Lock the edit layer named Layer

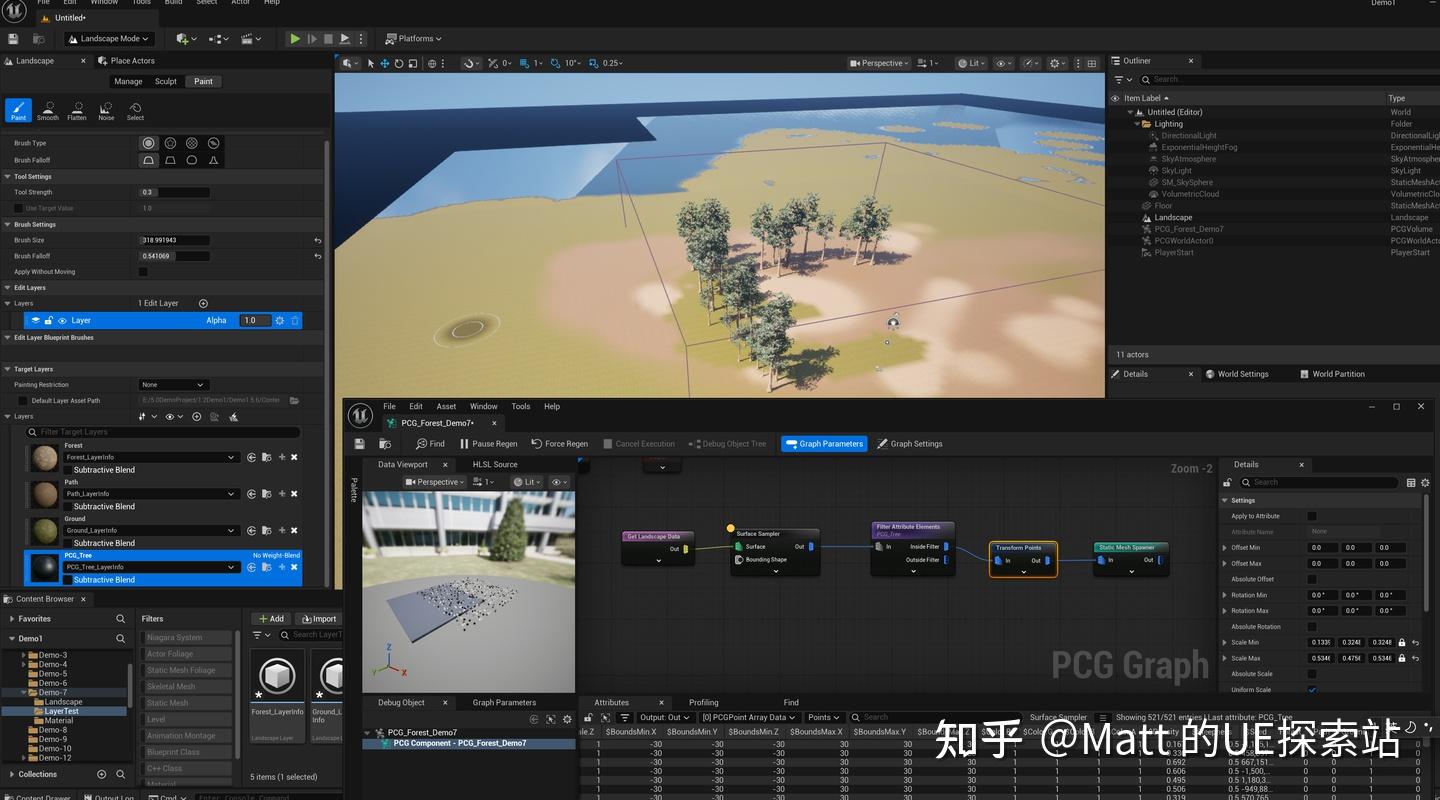pyautogui.click(x=48, y=321)
